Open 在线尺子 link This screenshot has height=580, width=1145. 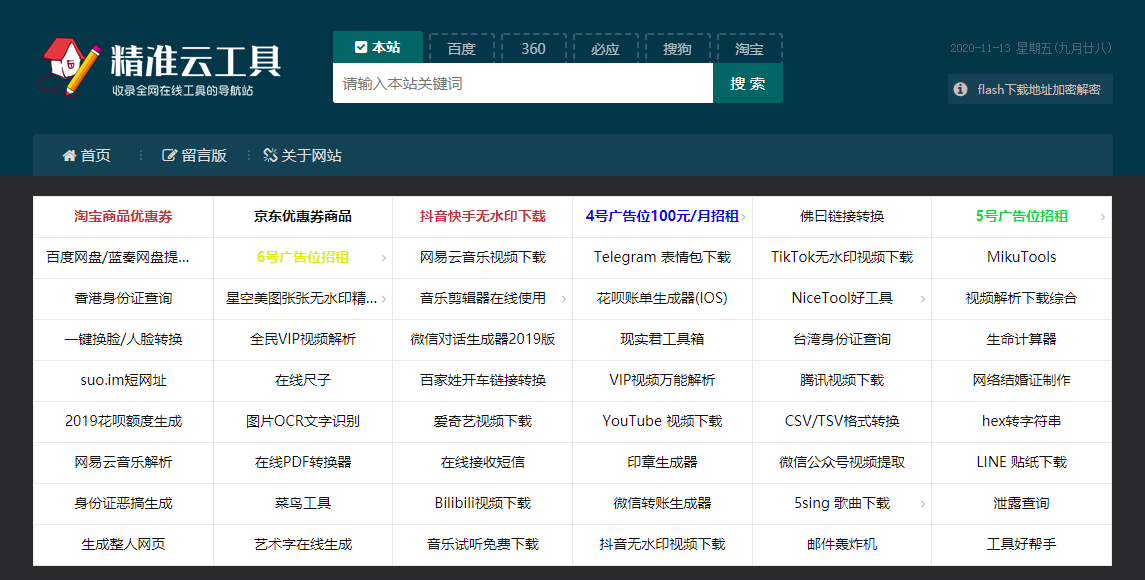pyautogui.click(x=303, y=380)
